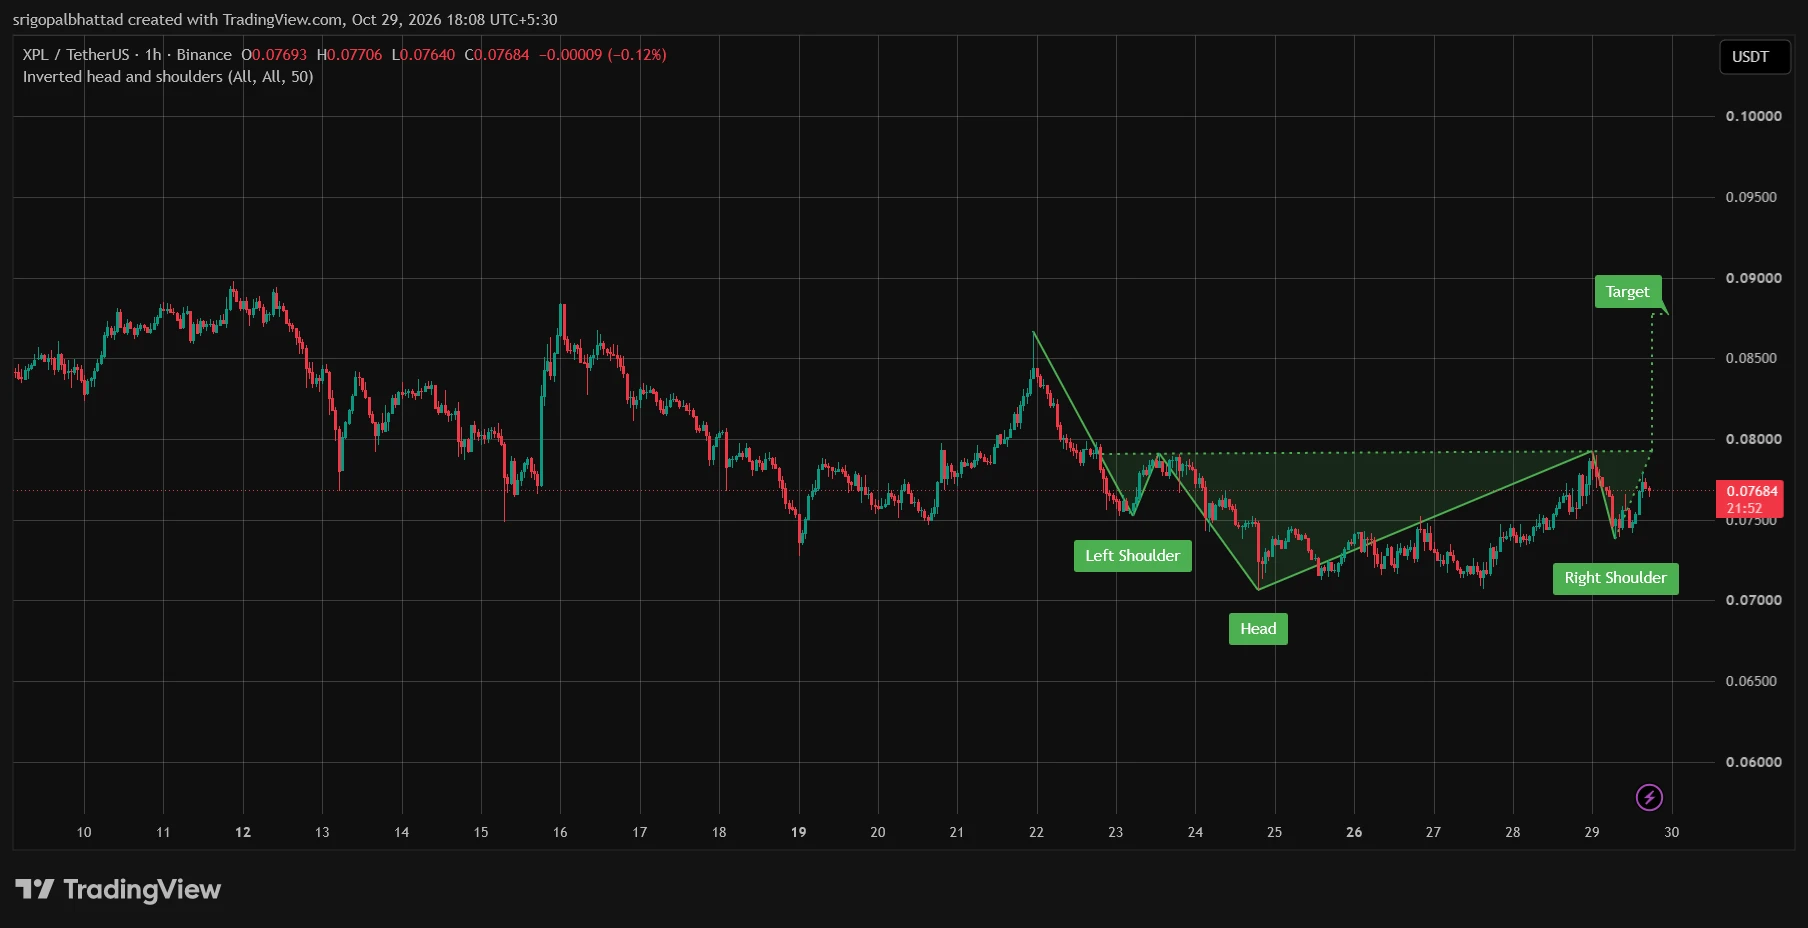Screen dimensions: 1808x928
Task: Click the TradingView logo at bottom
Action: pyautogui.click(x=118, y=889)
